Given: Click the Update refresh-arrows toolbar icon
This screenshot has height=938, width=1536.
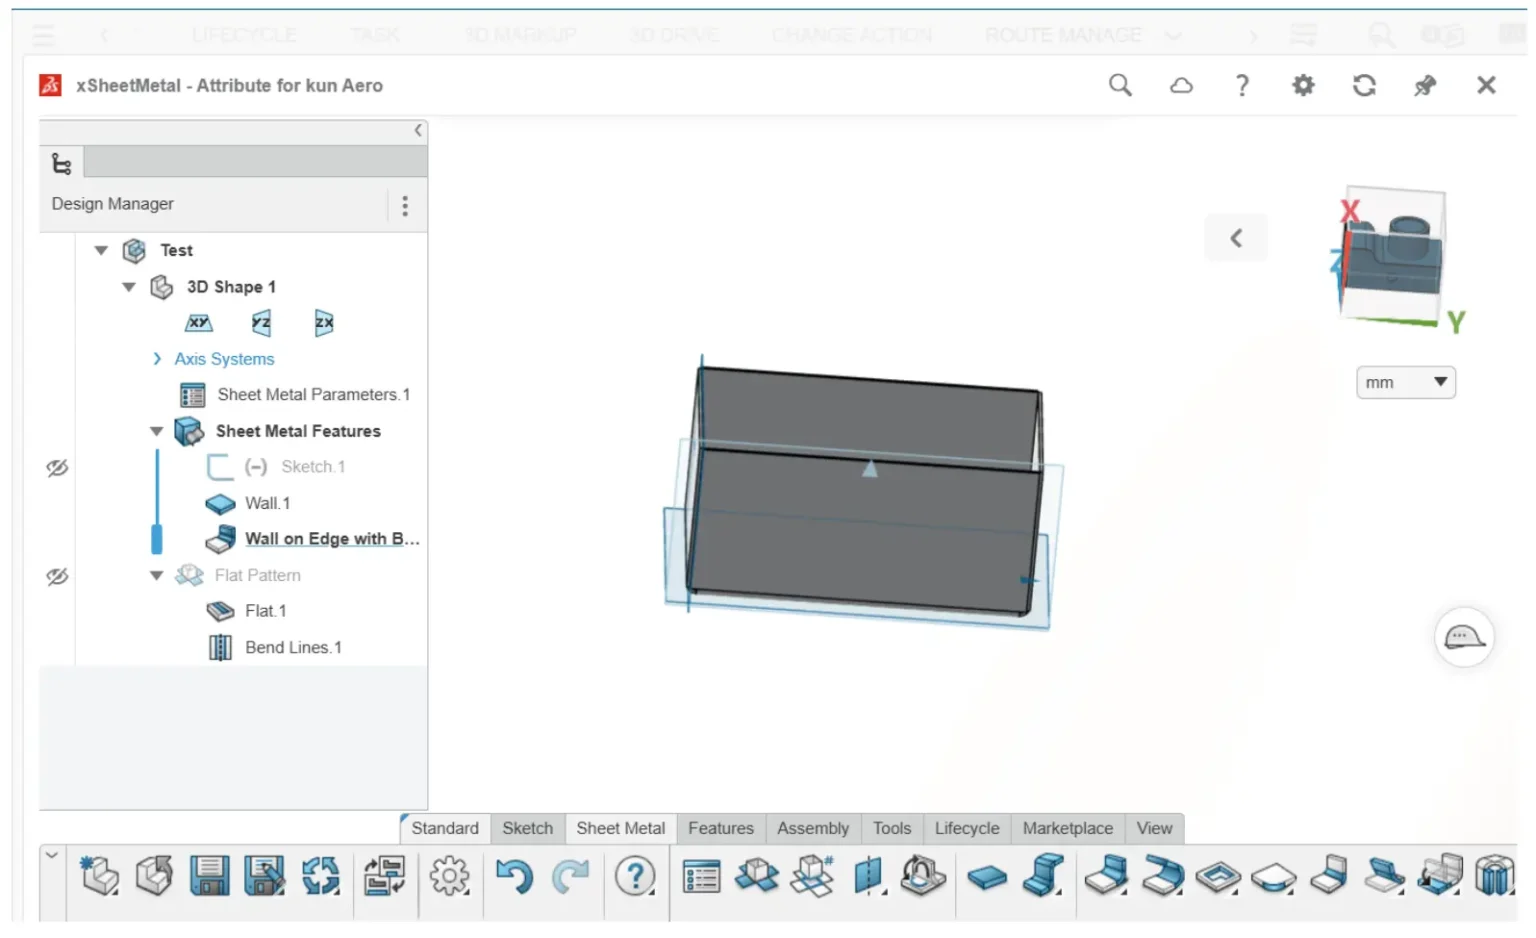Looking at the screenshot, I should [x=320, y=876].
